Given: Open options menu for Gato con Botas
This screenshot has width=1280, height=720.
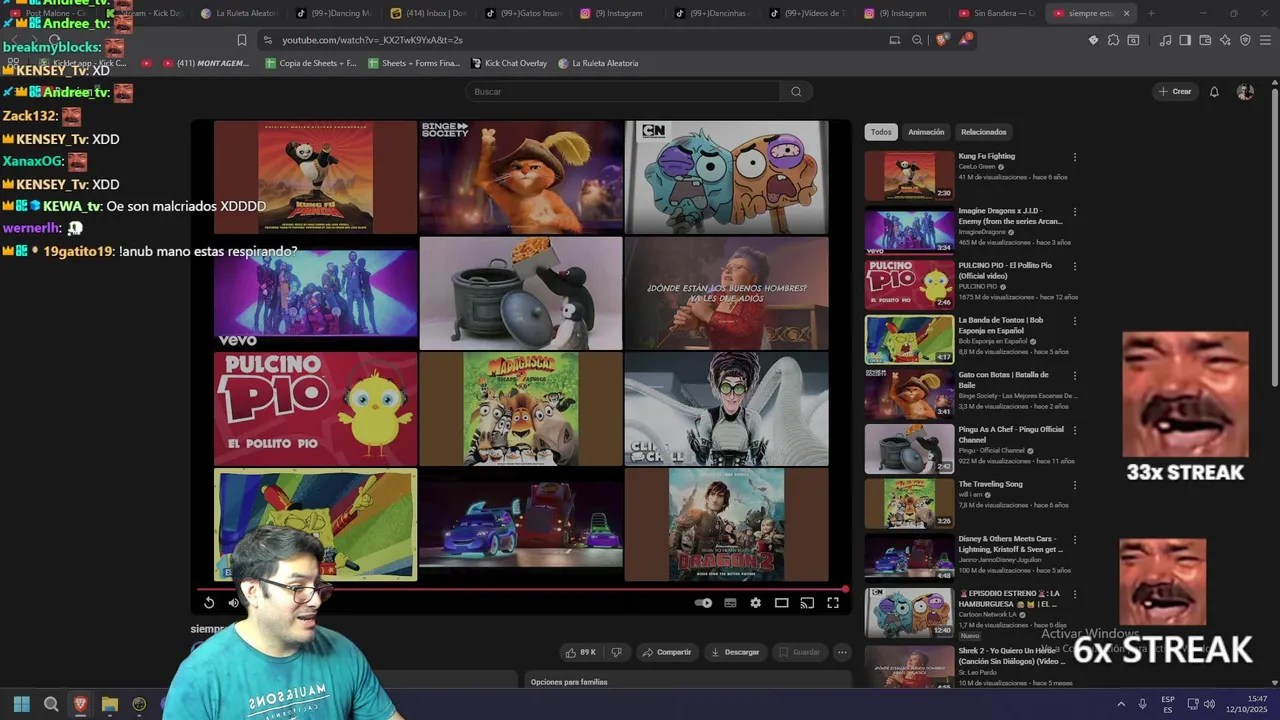Looking at the screenshot, I should (x=1075, y=375).
